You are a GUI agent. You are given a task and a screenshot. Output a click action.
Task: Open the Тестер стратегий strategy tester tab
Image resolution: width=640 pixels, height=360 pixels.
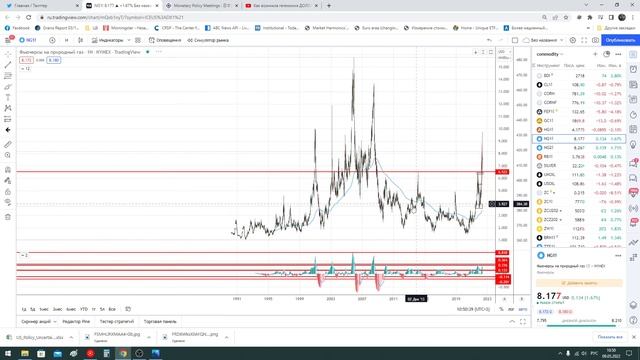tap(116, 322)
